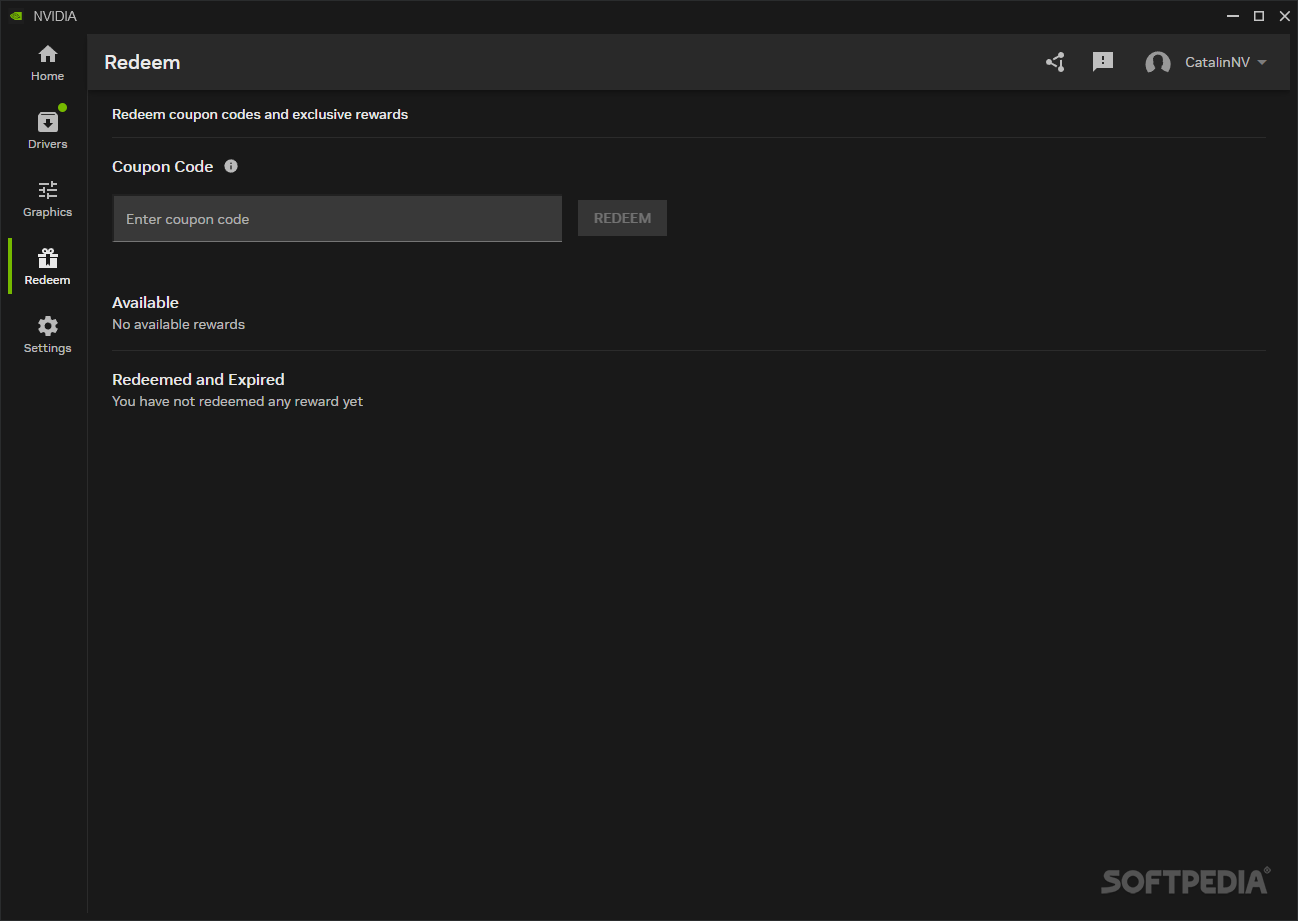Expand the CatalinNV account dropdown
1298x921 pixels.
(1261, 62)
